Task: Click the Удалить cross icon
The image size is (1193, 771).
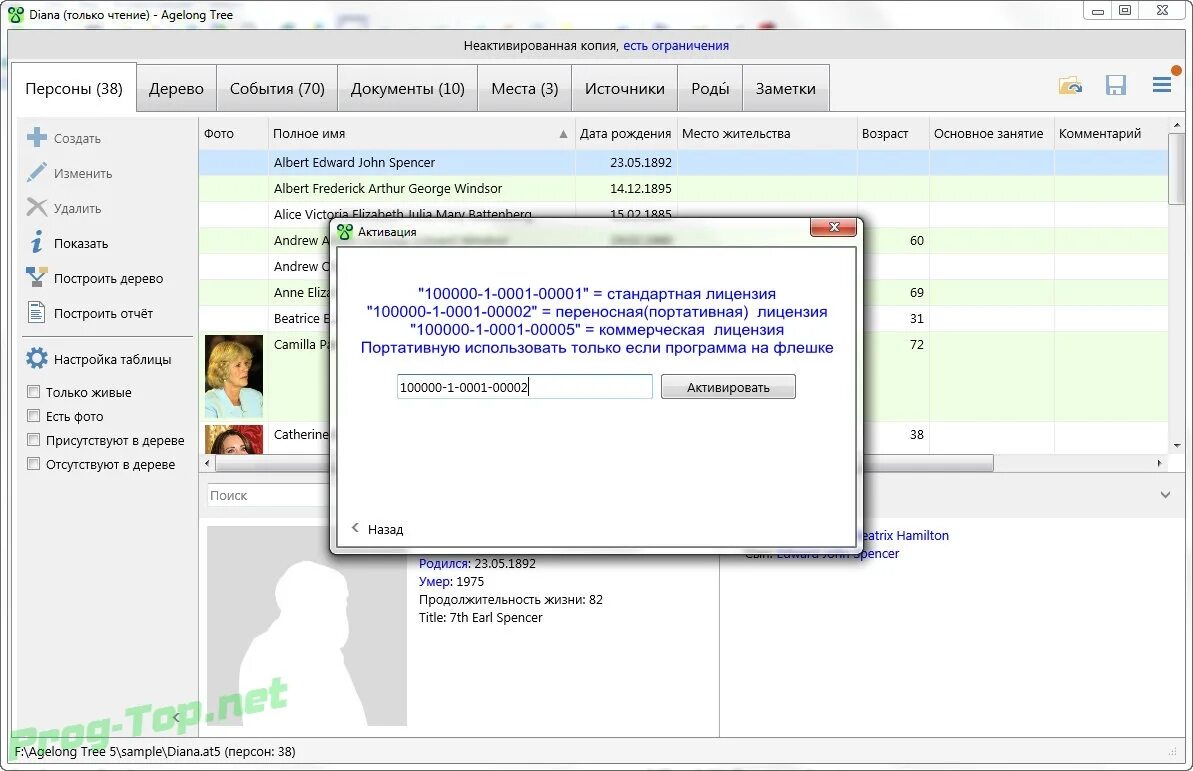Action: pyautogui.click(x=37, y=208)
